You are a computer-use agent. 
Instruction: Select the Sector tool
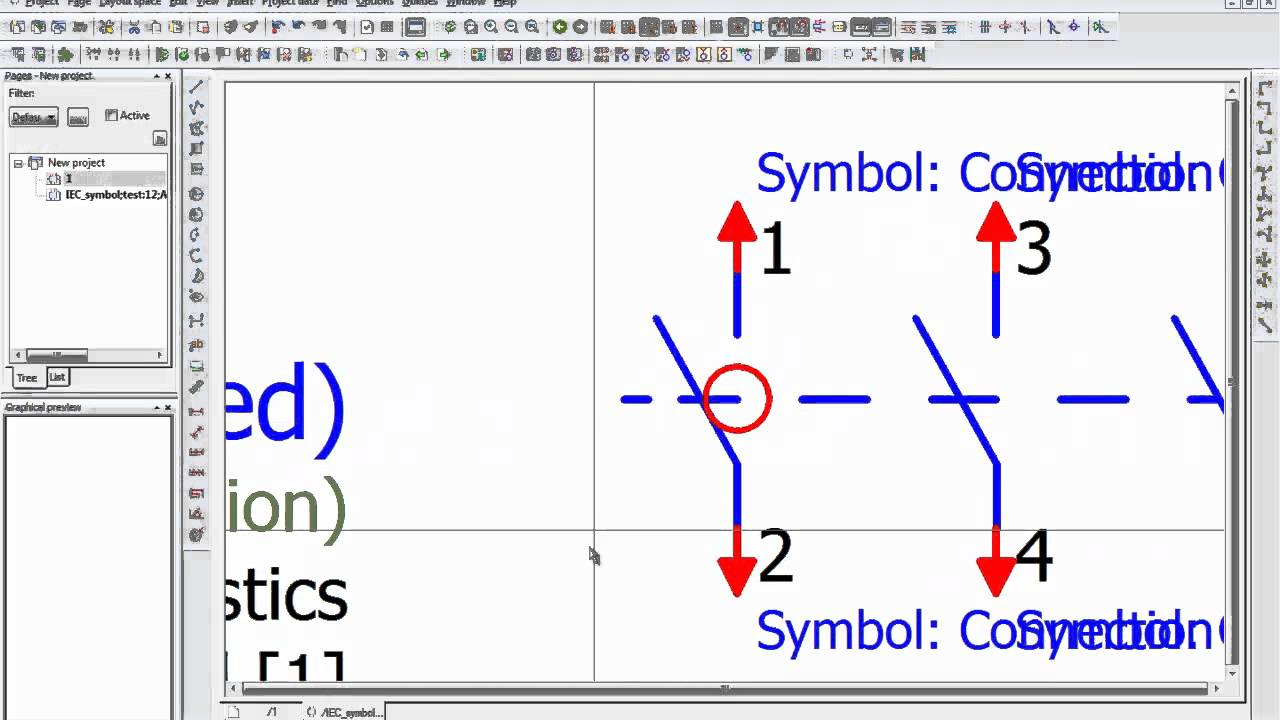(x=197, y=276)
